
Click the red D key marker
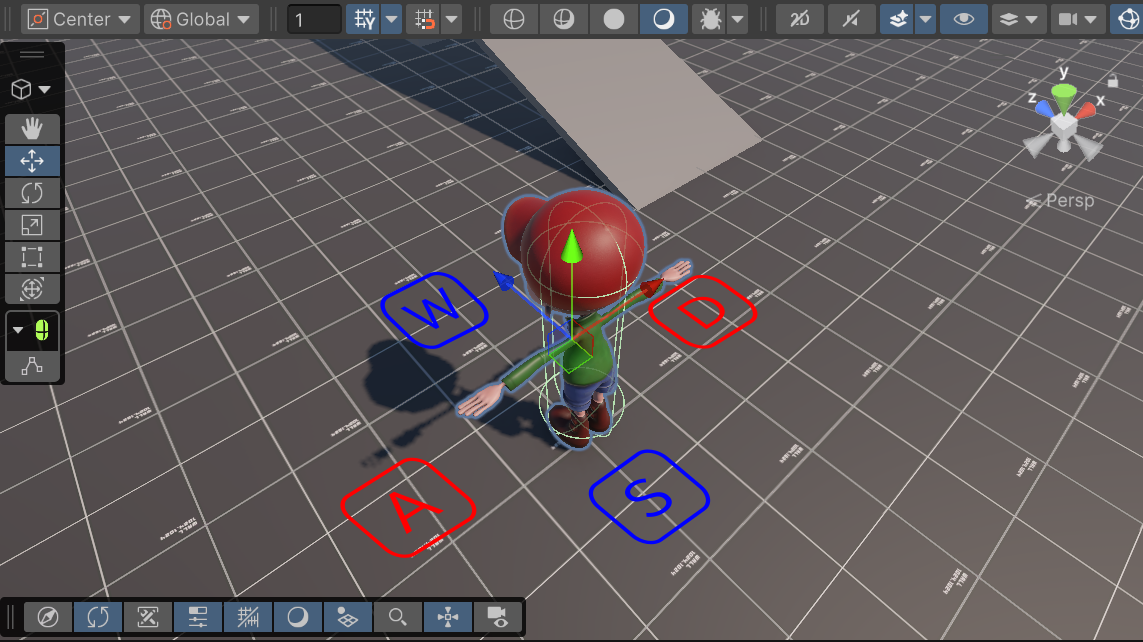point(703,312)
